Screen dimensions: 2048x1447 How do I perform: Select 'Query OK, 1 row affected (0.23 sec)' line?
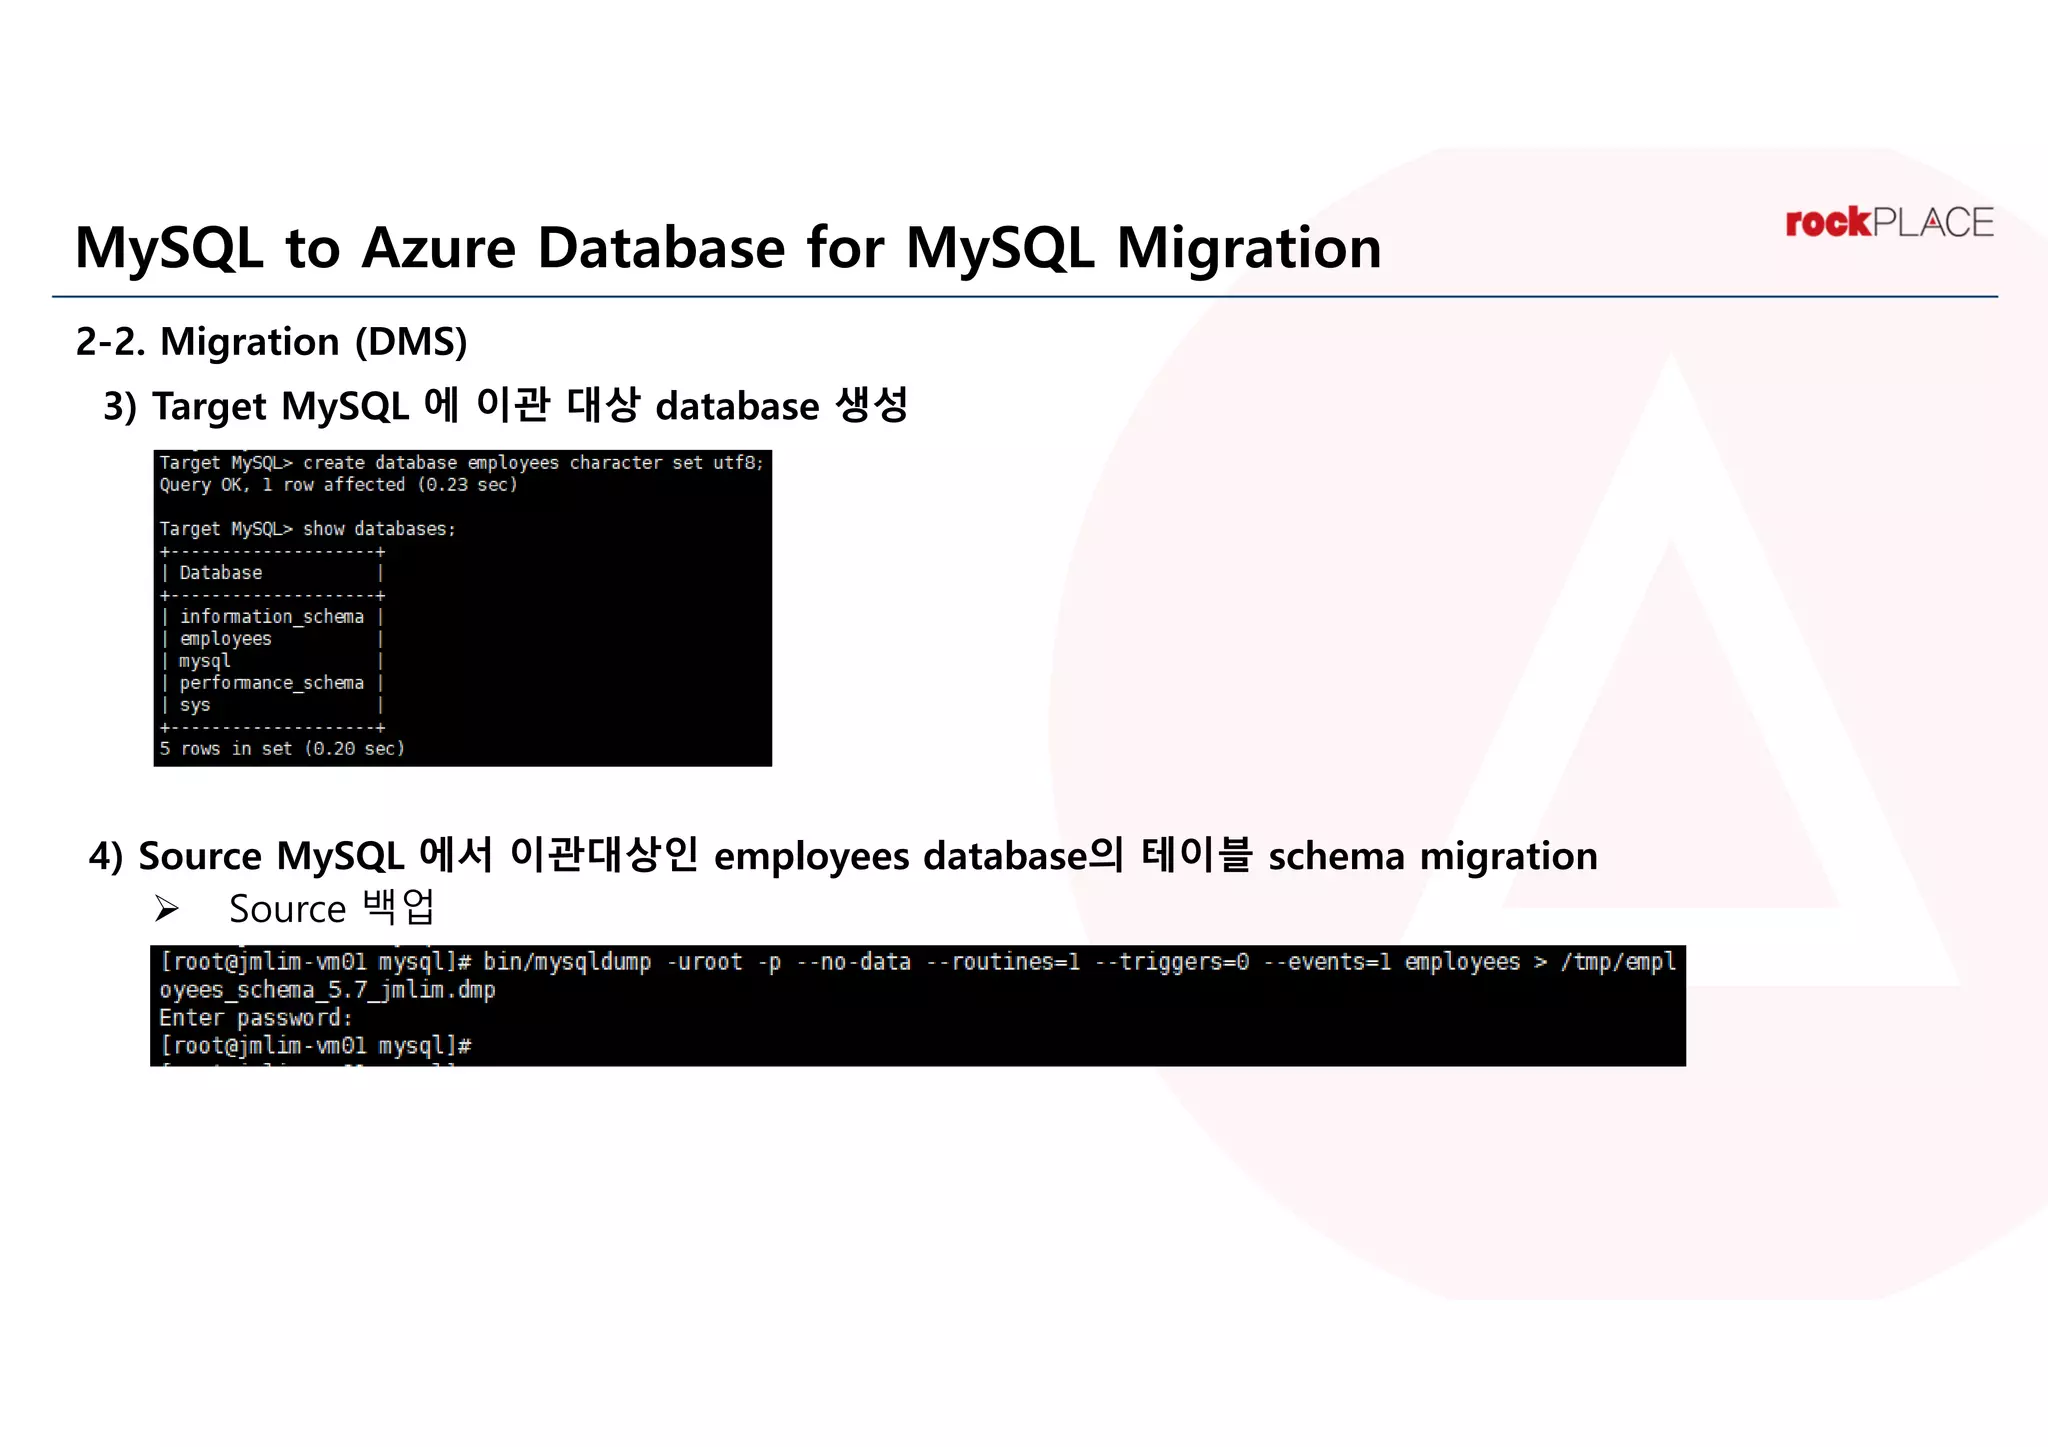(338, 485)
